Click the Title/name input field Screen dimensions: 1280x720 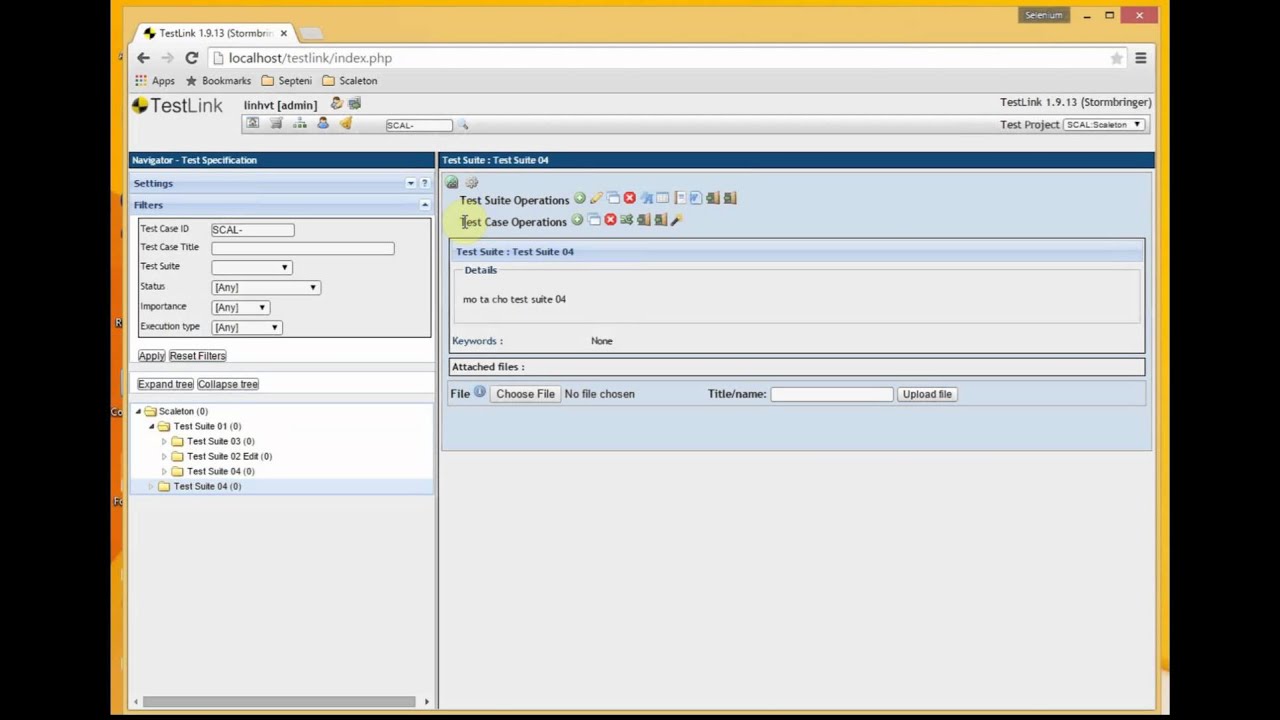point(831,394)
